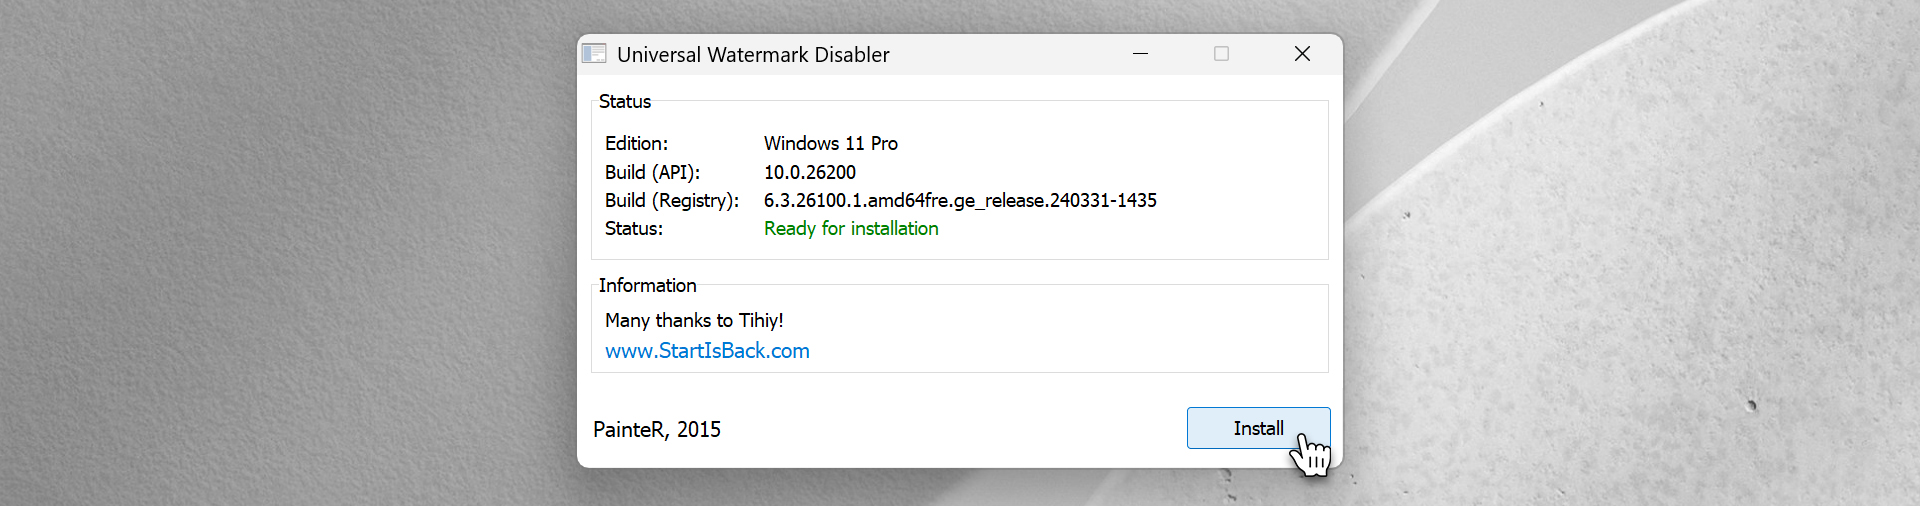Open the www.StartIsBack.com link

click(x=707, y=351)
